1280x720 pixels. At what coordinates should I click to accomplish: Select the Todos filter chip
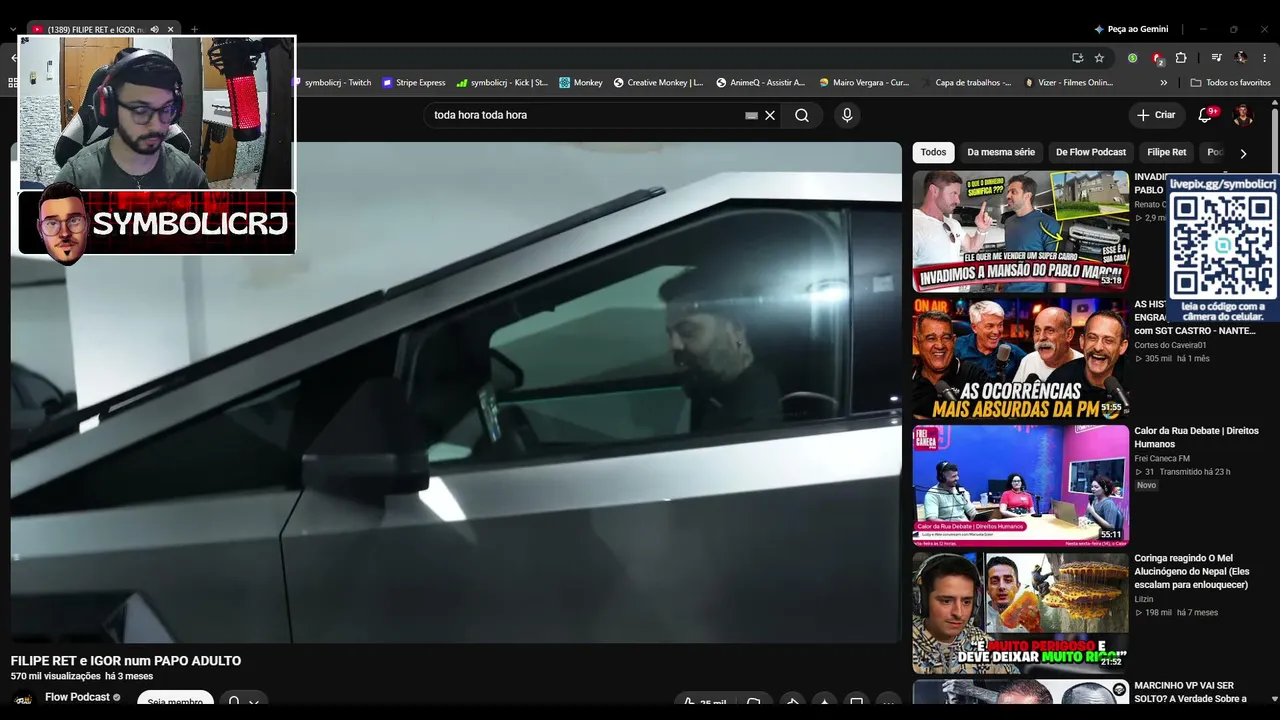pyautogui.click(x=933, y=152)
